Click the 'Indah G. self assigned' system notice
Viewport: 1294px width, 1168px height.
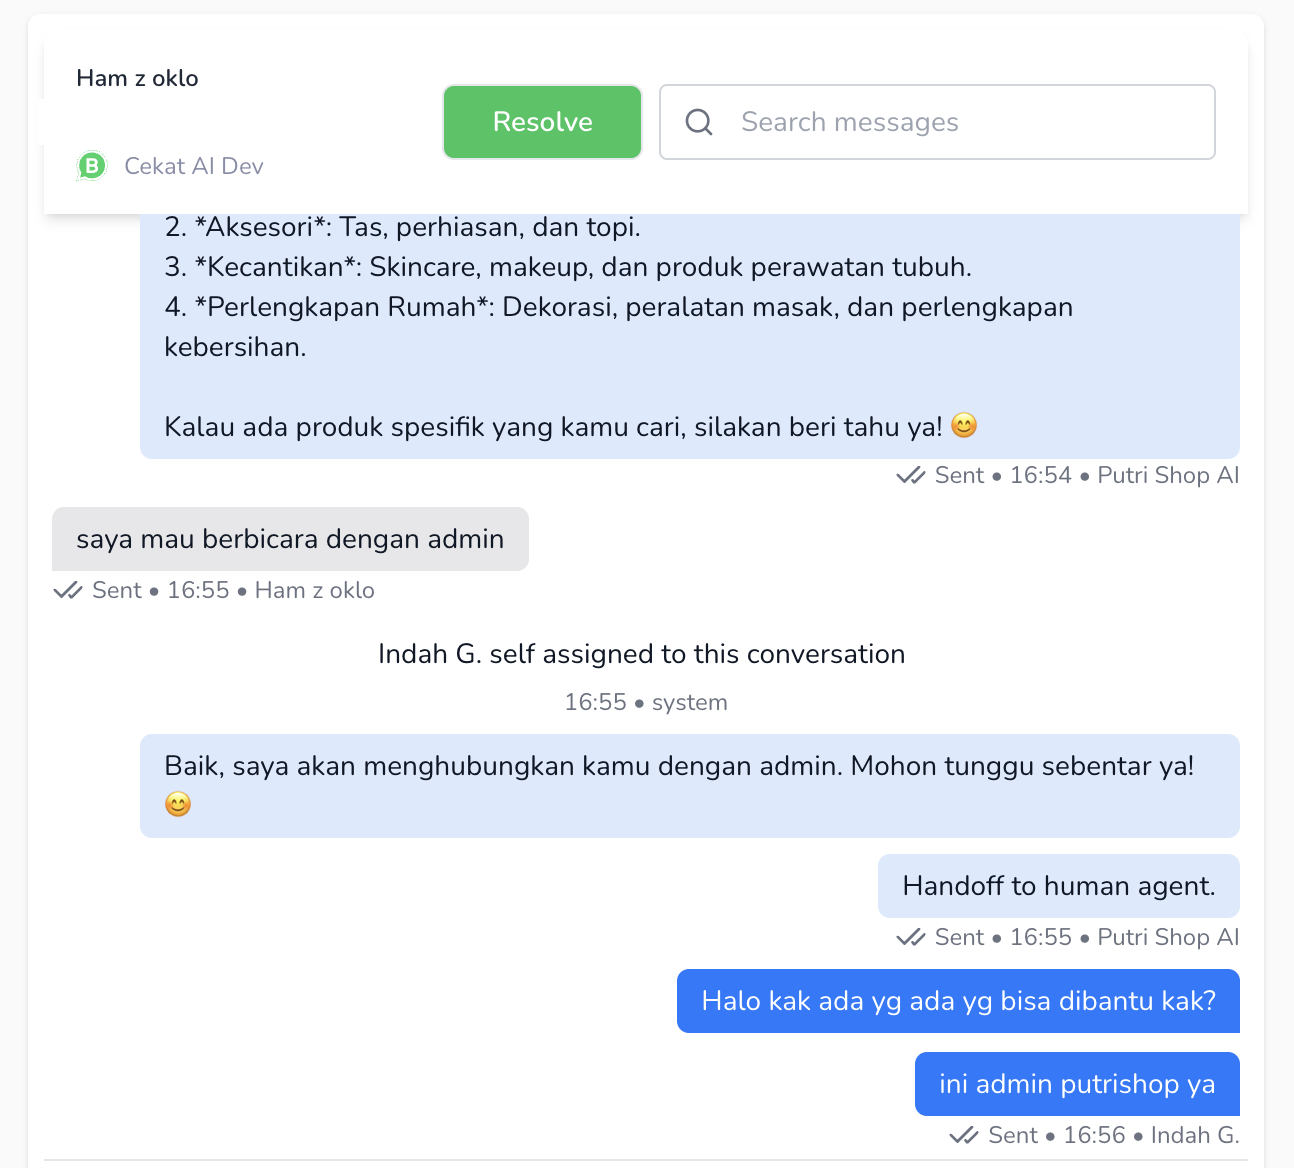(x=641, y=654)
